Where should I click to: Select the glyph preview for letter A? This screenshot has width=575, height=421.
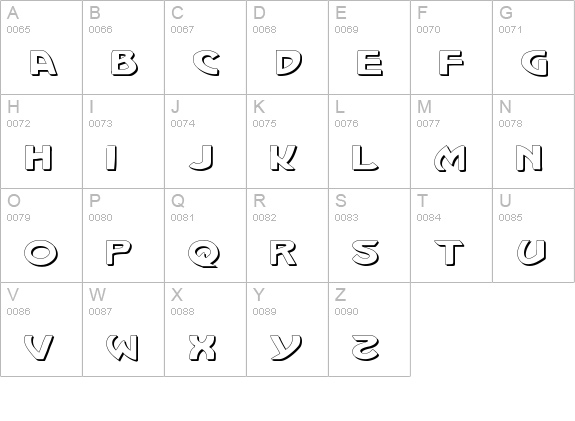43,63
